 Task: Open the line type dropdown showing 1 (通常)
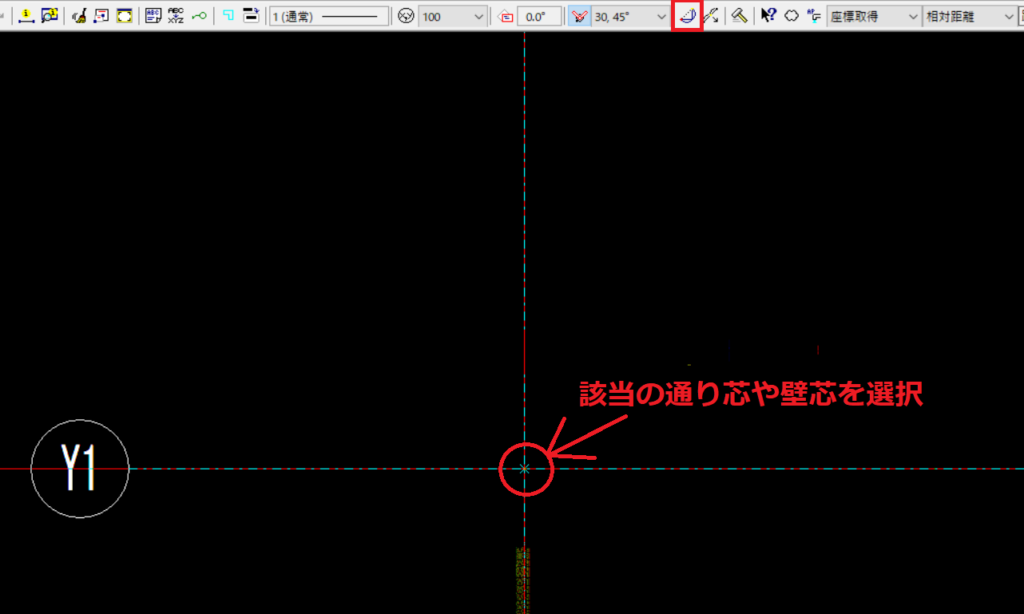(x=330, y=16)
